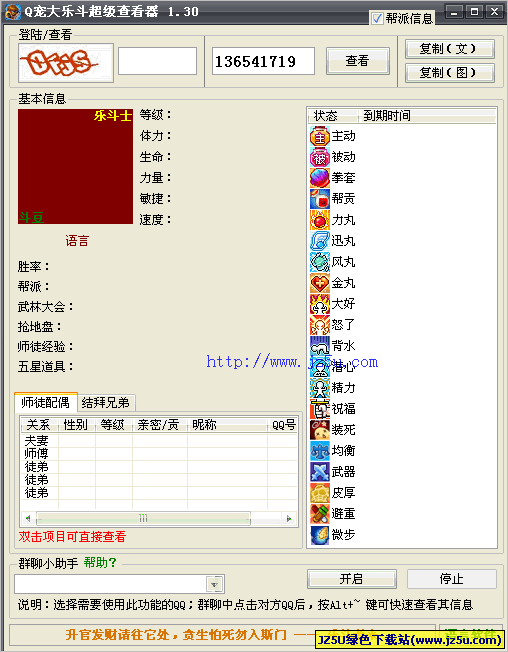Click the 金丸 heart icon

[x=320, y=284]
